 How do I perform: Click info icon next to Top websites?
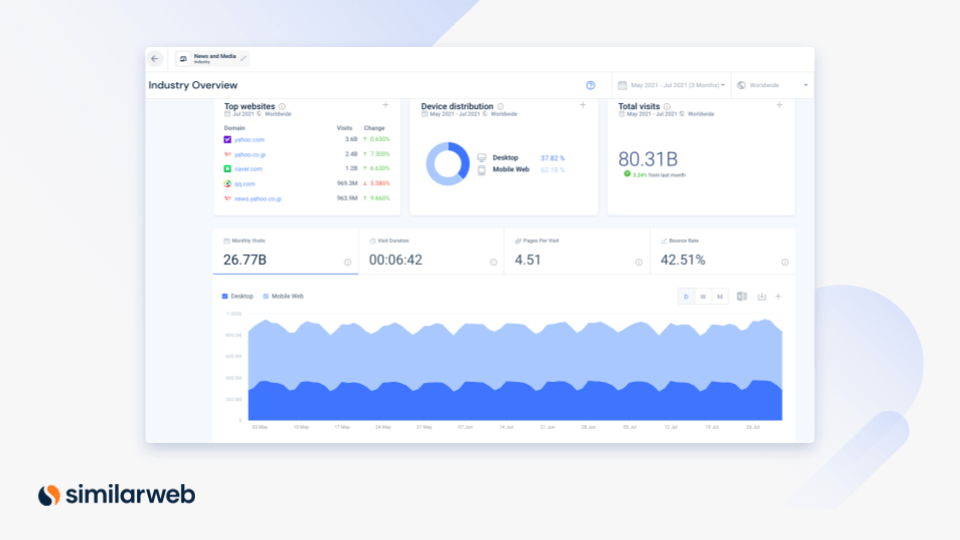click(x=282, y=107)
